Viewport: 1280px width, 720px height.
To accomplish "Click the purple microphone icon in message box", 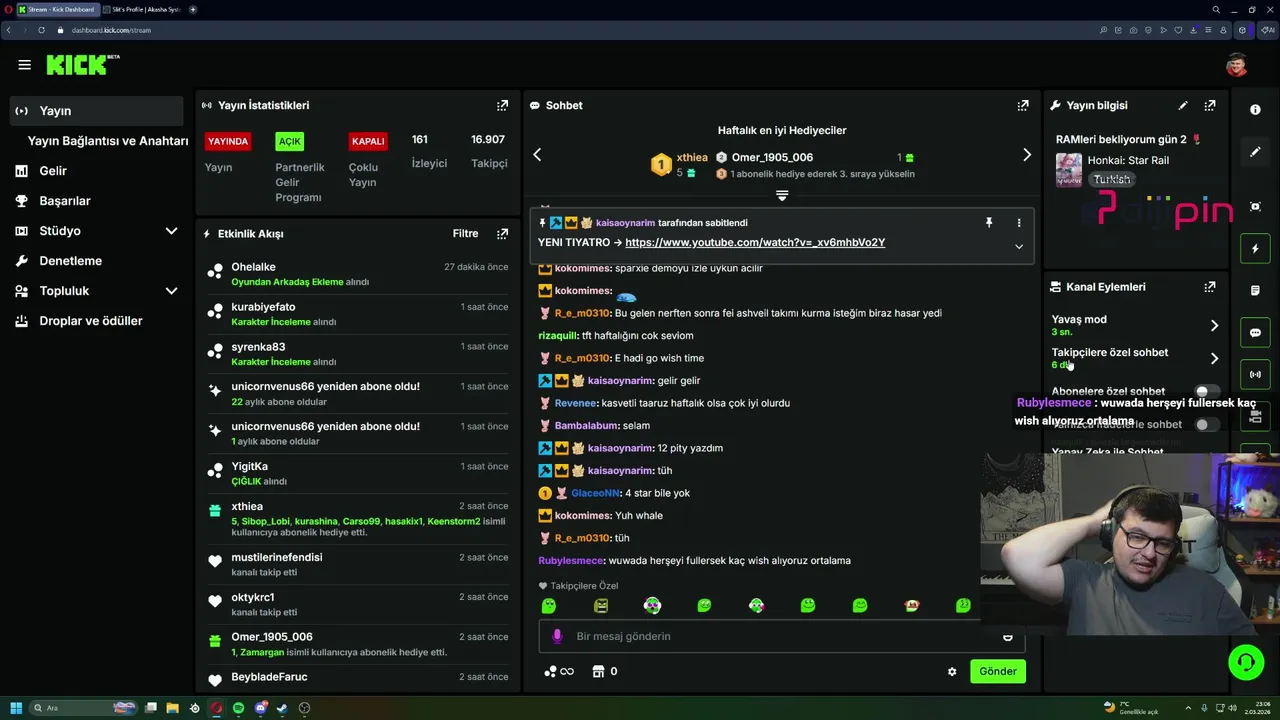I will coord(557,636).
